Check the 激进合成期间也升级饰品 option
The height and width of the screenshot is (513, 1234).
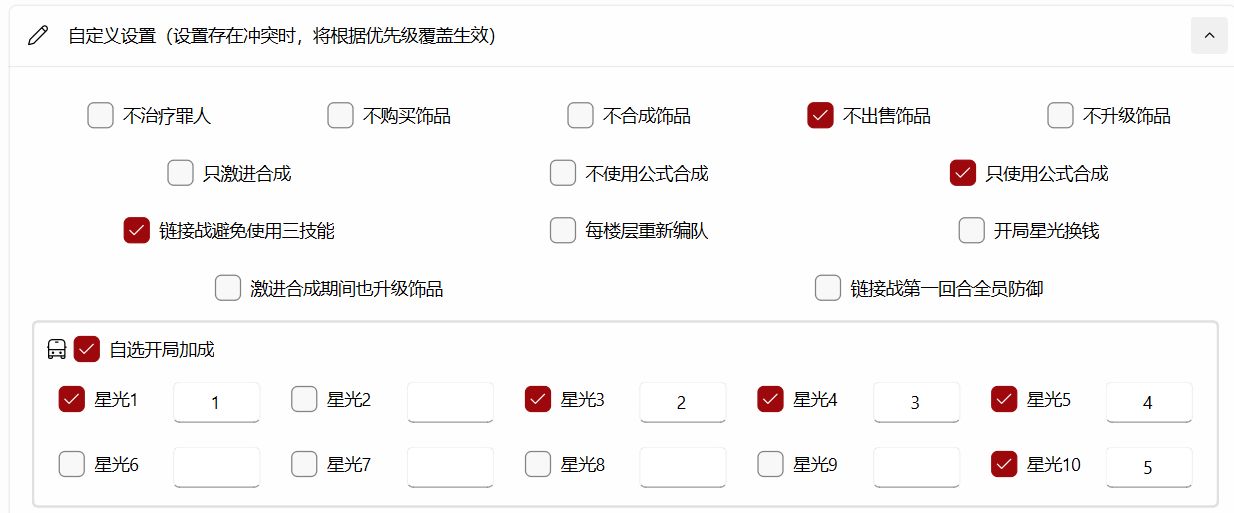[x=228, y=288]
